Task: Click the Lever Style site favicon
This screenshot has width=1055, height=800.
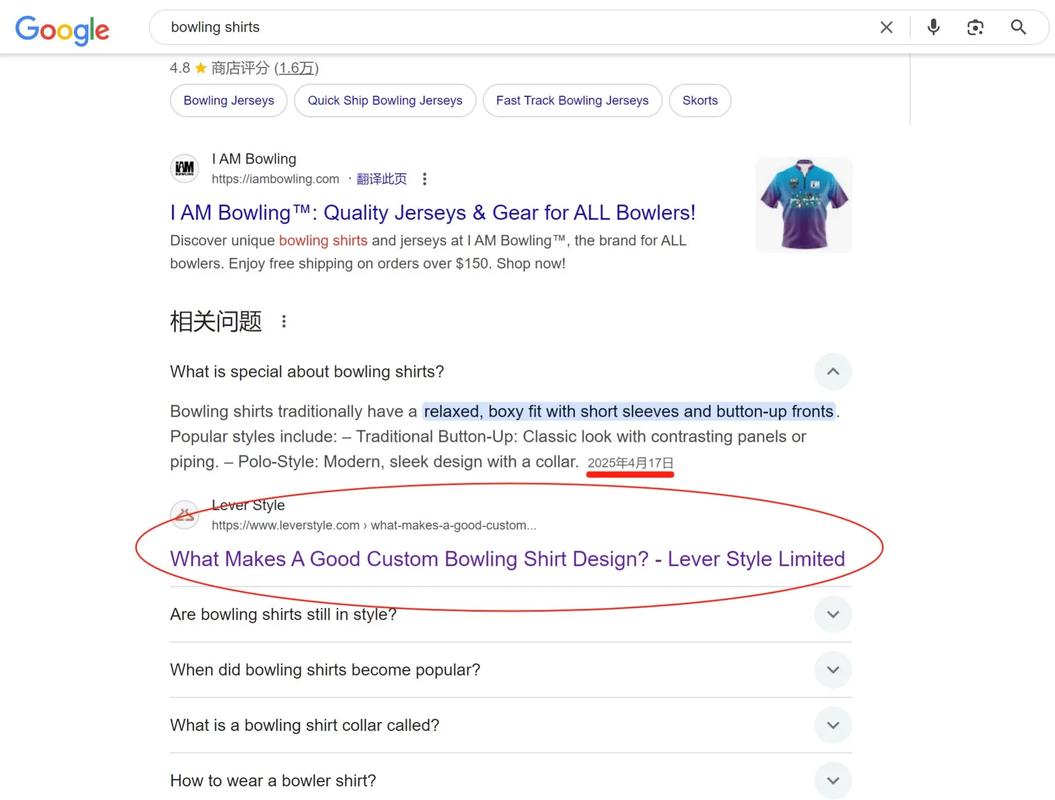Action: click(x=184, y=512)
